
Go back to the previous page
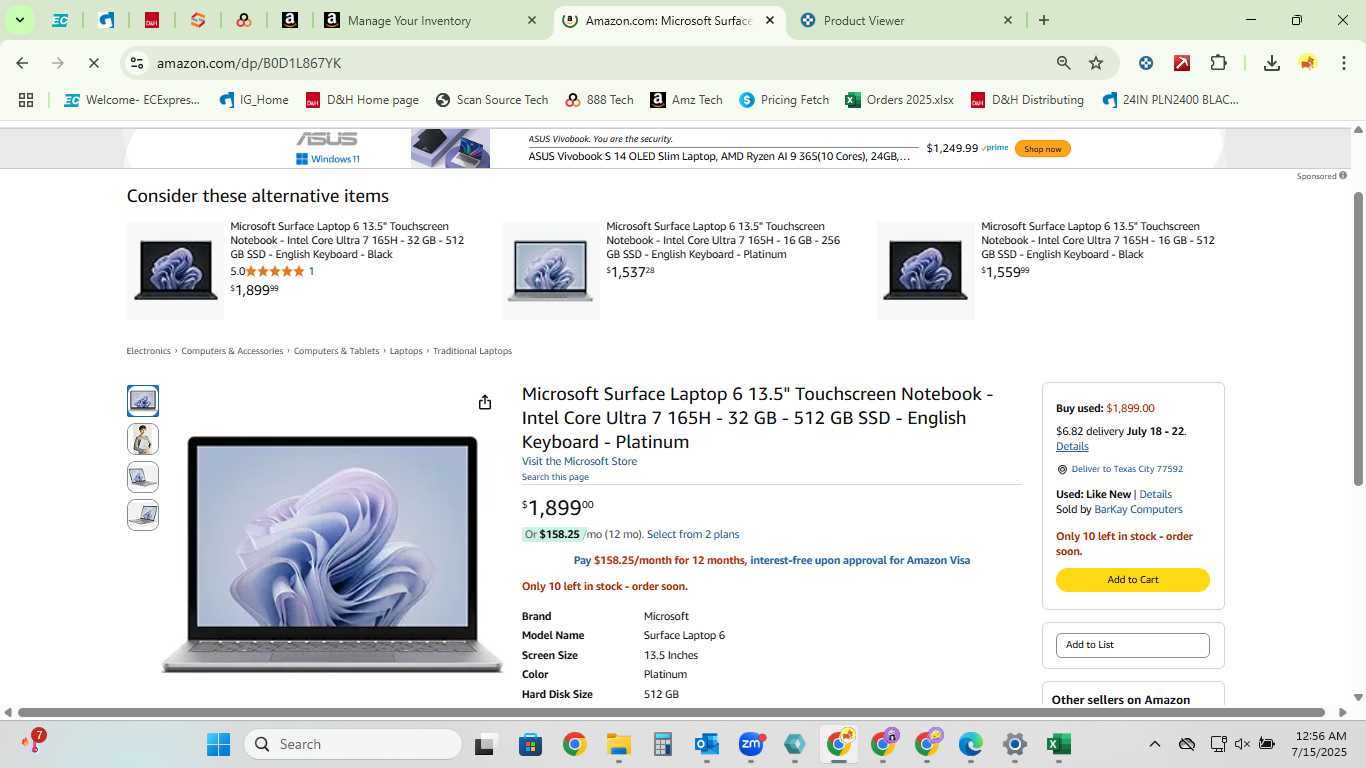point(22,63)
